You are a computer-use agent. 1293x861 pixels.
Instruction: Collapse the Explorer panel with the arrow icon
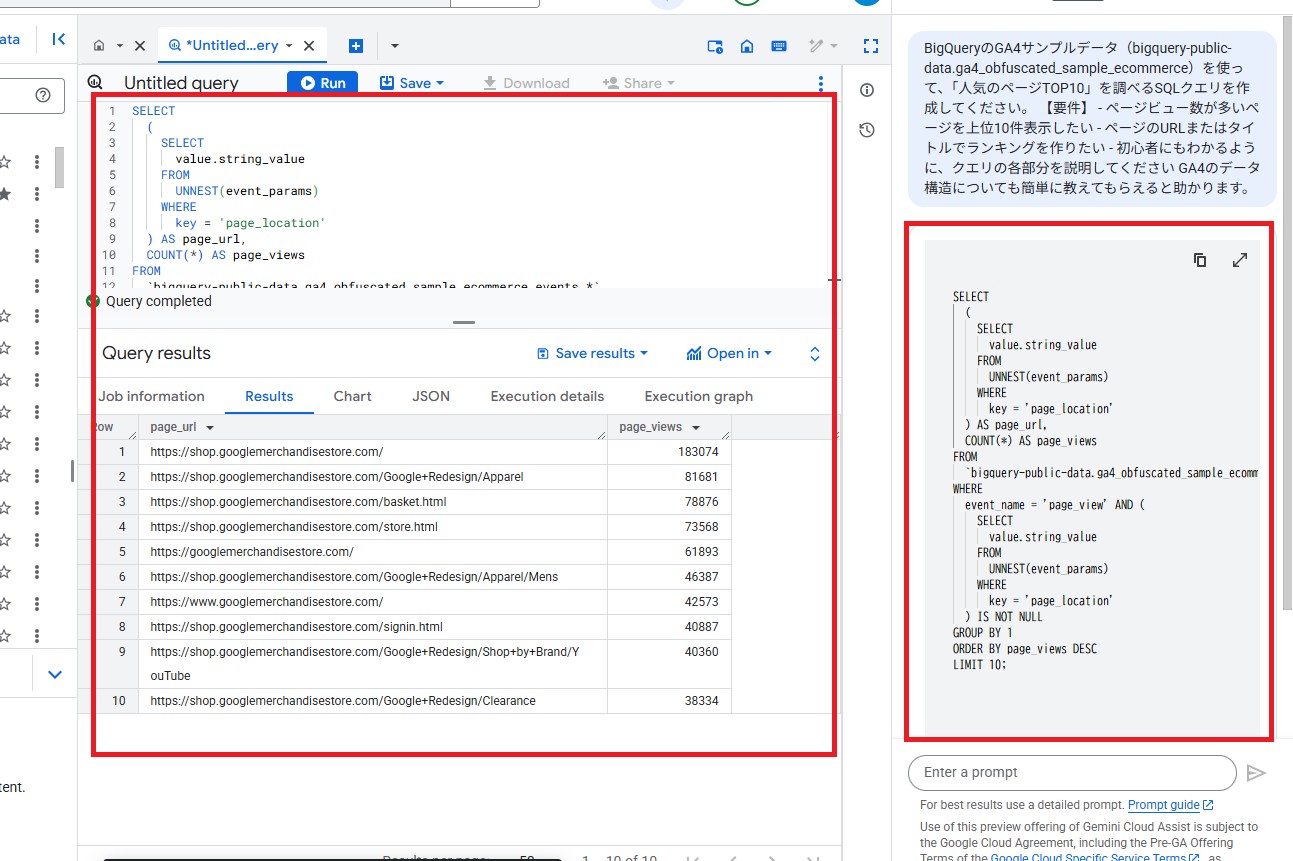point(58,39)
